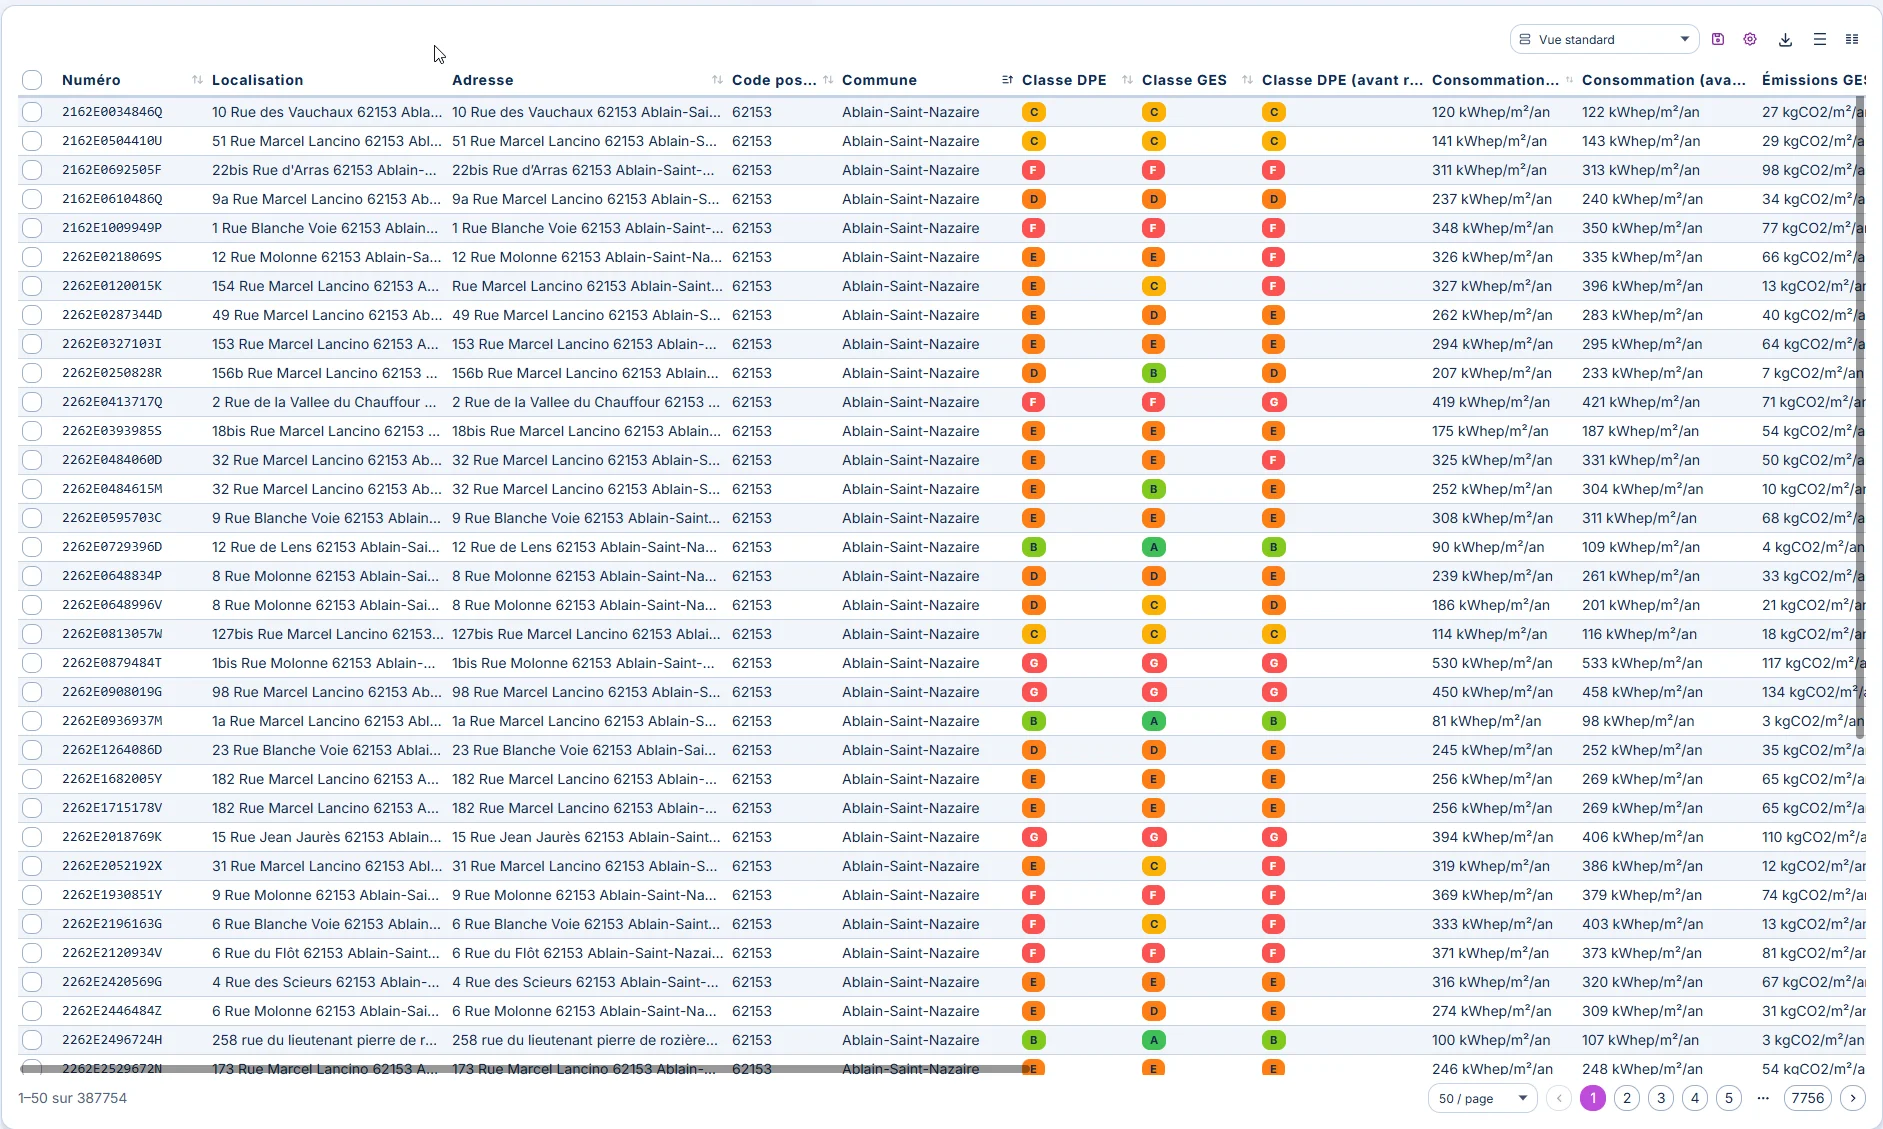Screen dimensions: 1883x1129
Task: Check row 2262E0218069S
Action: pos(32,257)
